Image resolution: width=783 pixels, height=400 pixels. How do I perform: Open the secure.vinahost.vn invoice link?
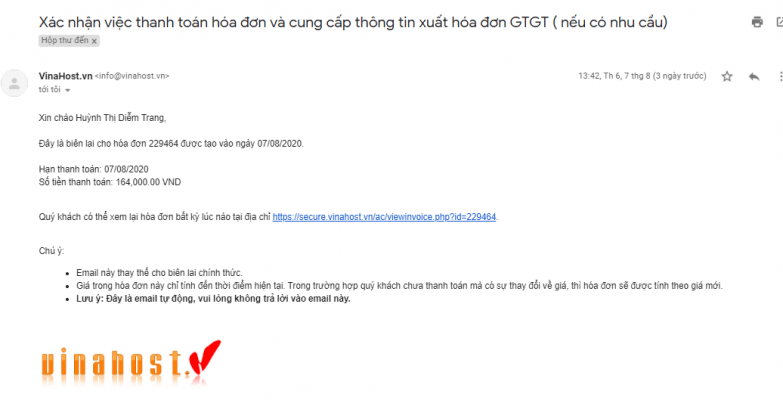click(x=384, y=217)
